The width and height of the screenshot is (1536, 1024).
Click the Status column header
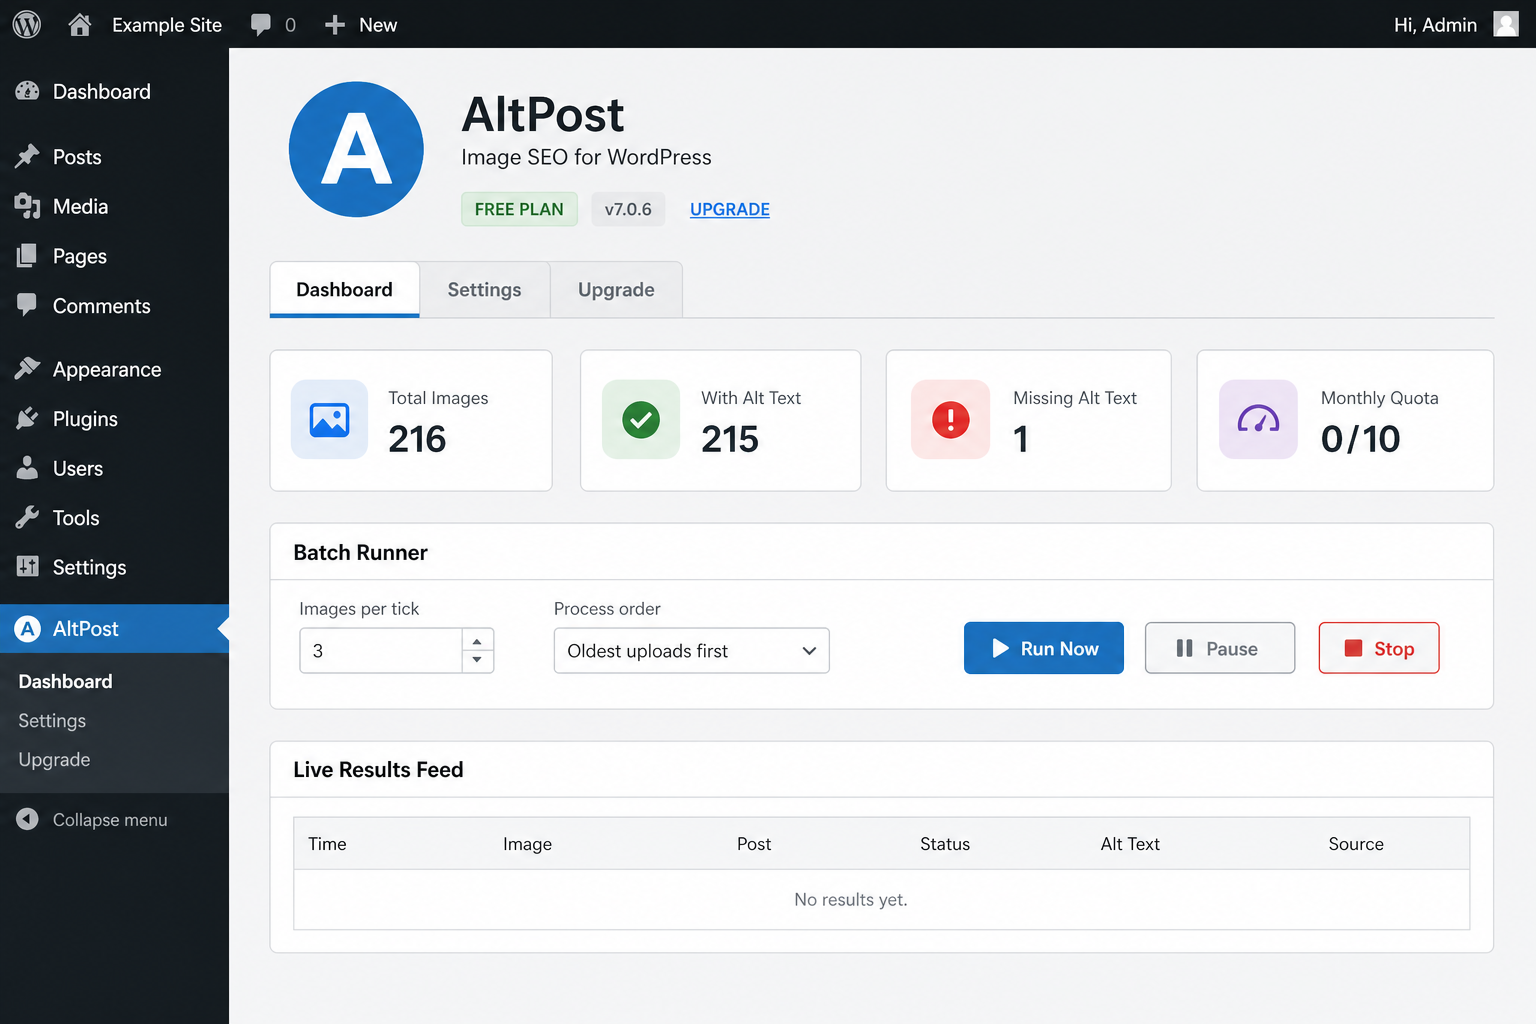(x=945, y=844)
